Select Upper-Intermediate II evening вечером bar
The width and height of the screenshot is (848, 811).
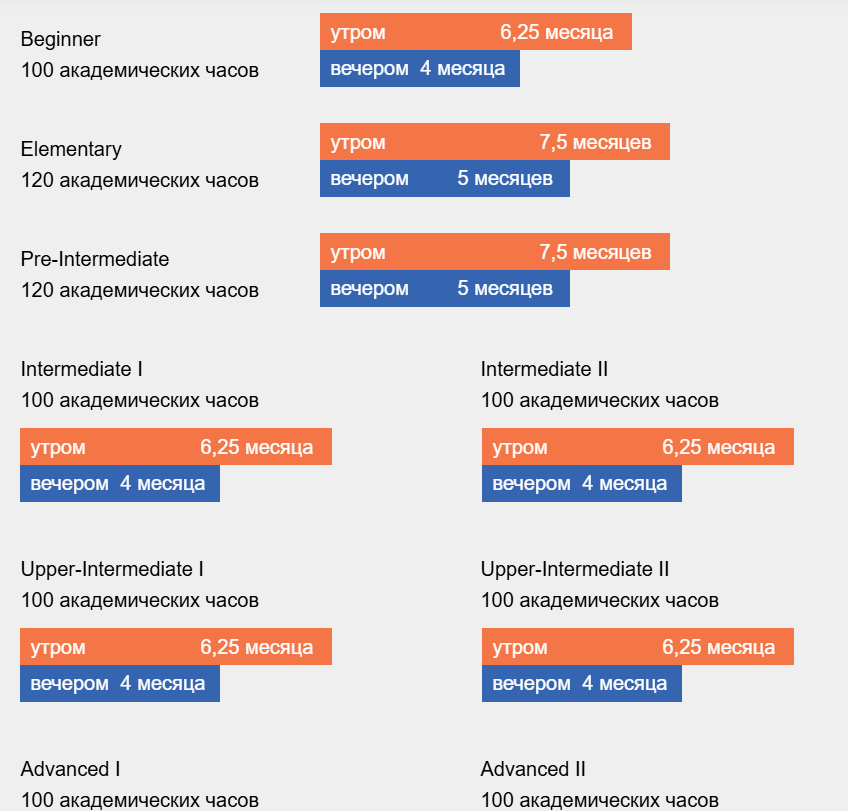coord(581,683)
